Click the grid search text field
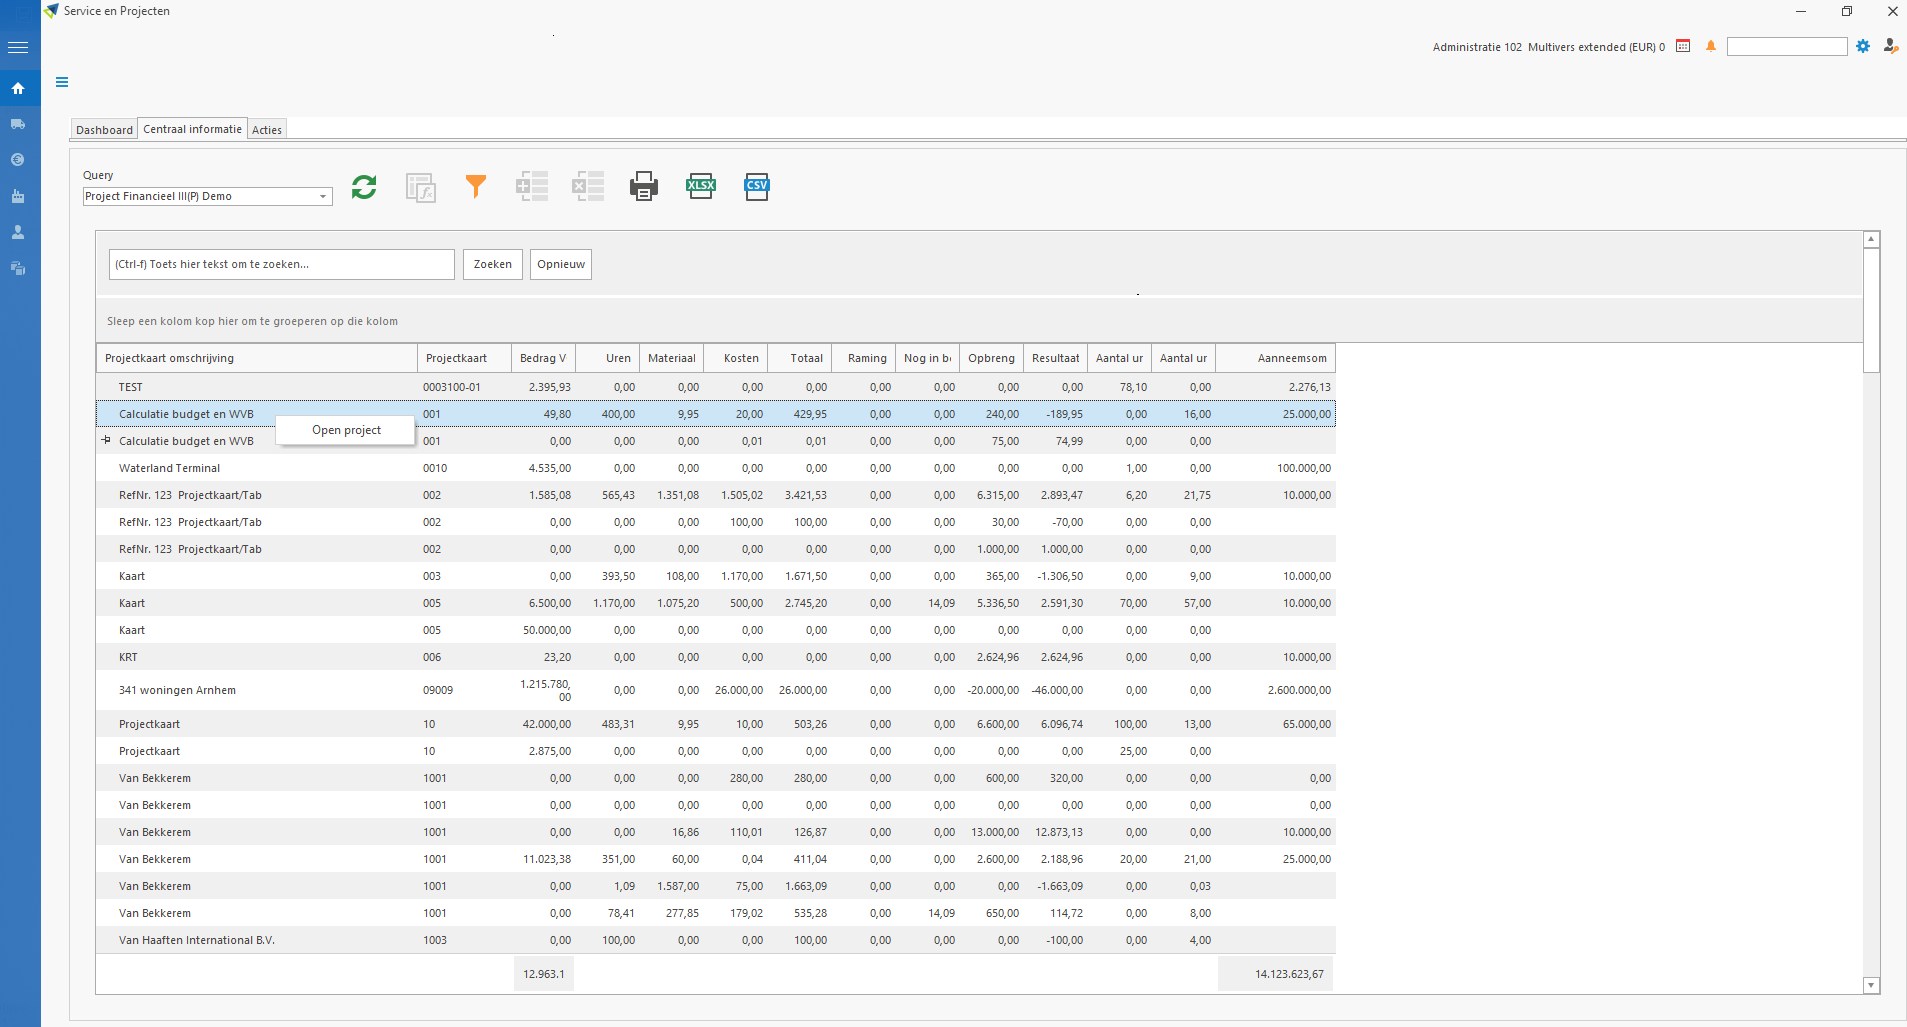 281,265
